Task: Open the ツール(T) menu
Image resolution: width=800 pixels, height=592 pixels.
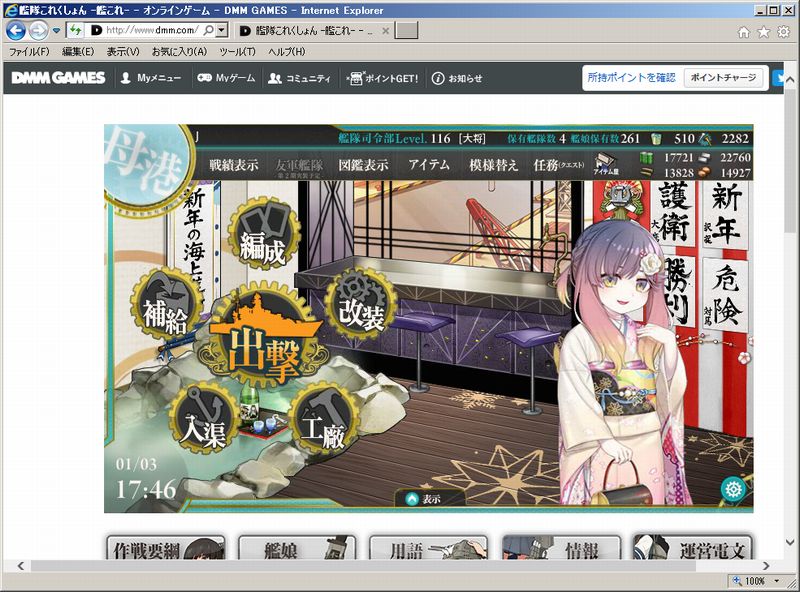Action: 237,52
